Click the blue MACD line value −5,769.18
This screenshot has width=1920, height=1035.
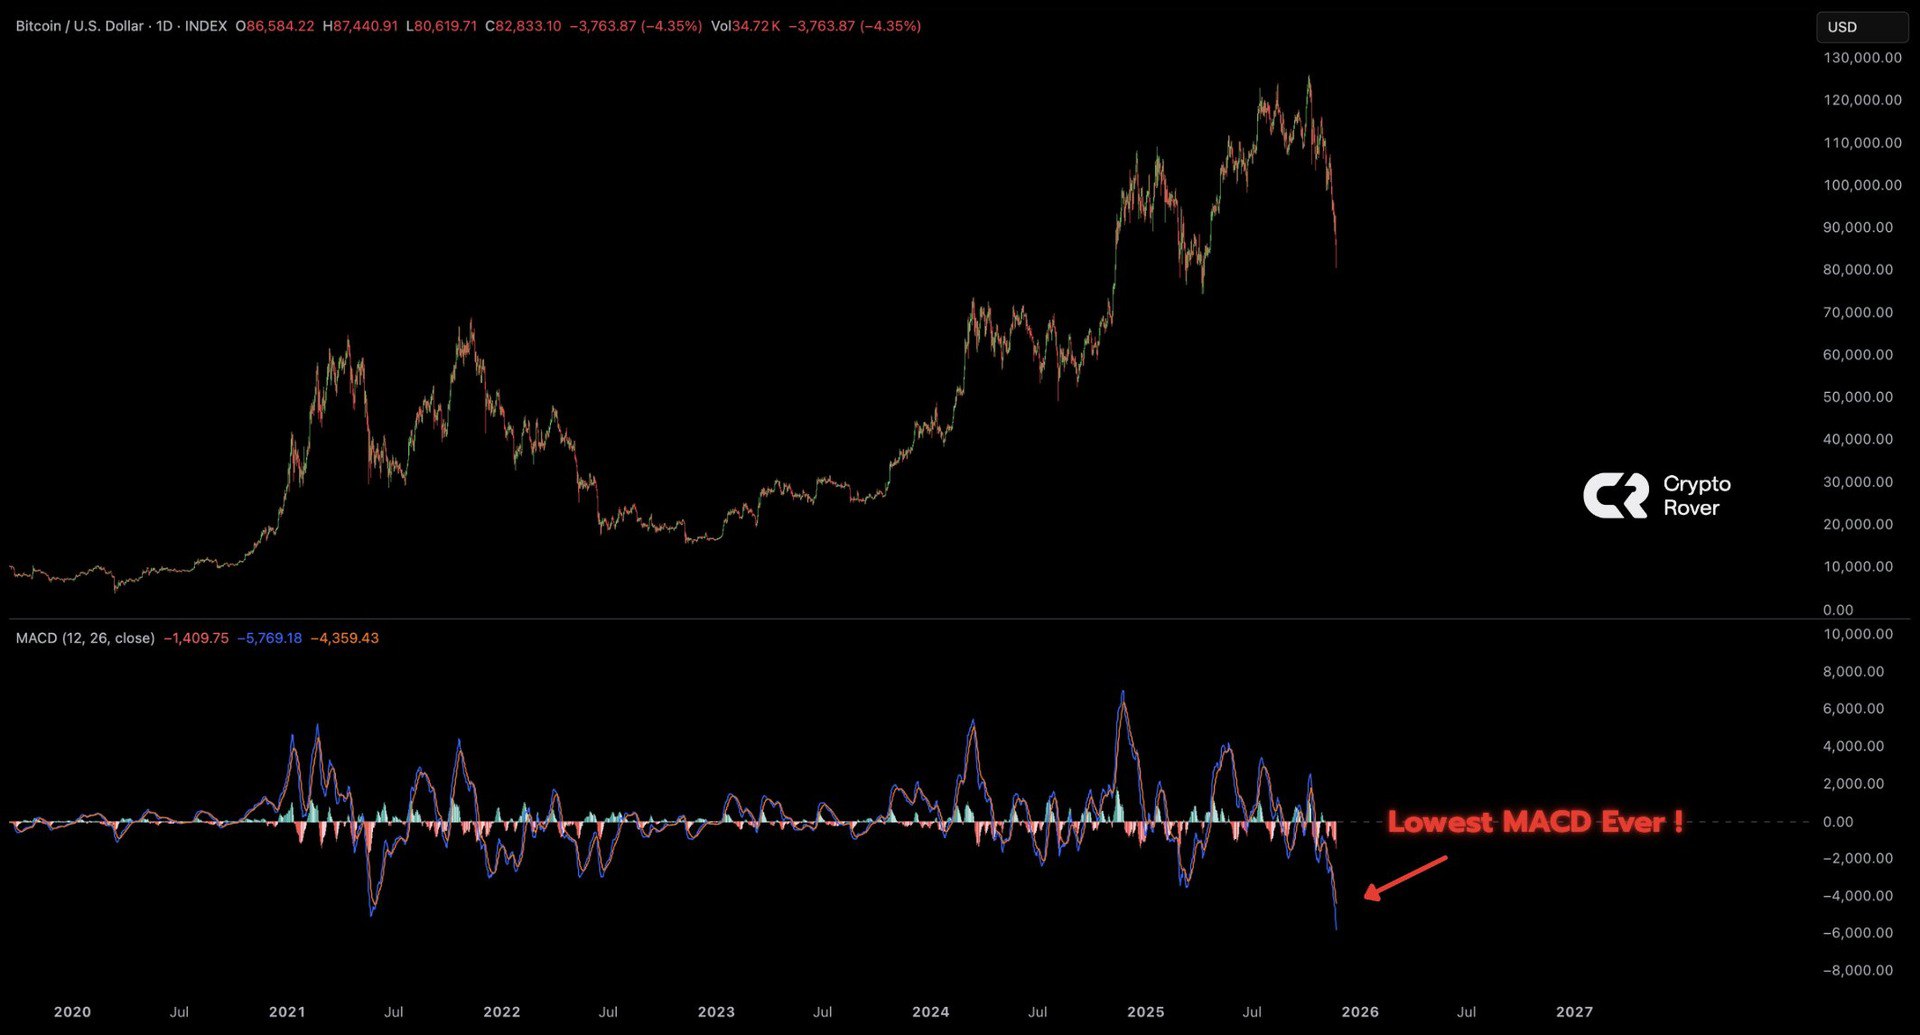click(269, 638)
